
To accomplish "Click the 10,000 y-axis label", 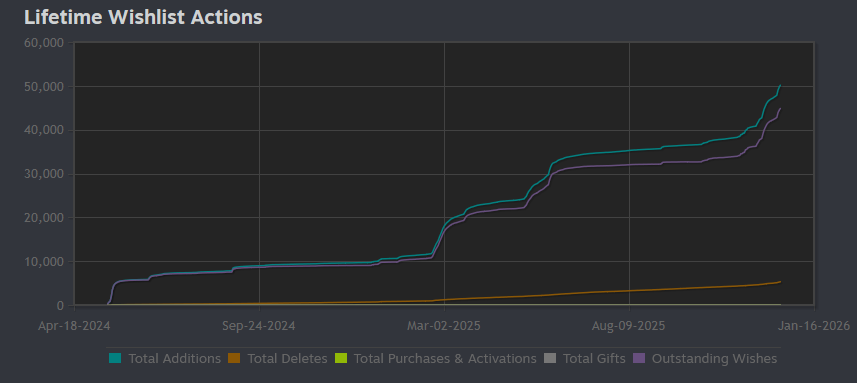I will tap(44, 261).
